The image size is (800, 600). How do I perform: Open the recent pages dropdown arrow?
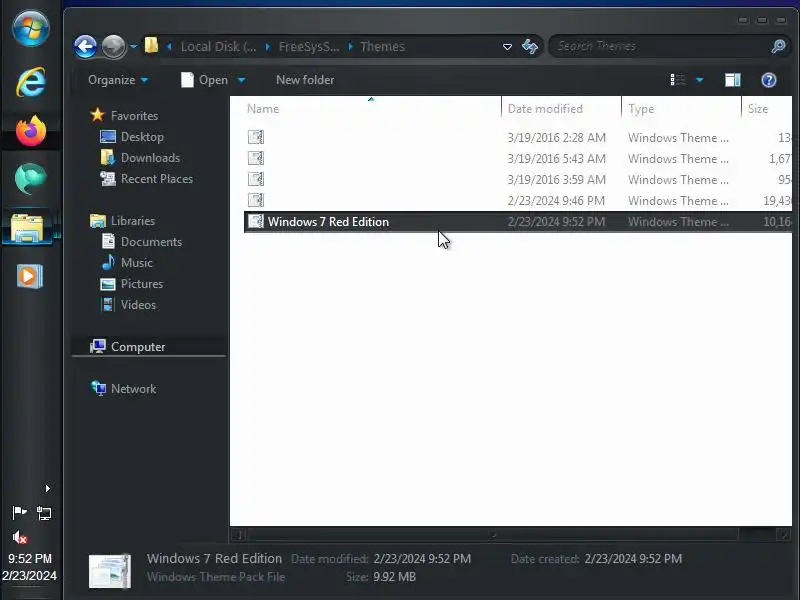point(134,46)
